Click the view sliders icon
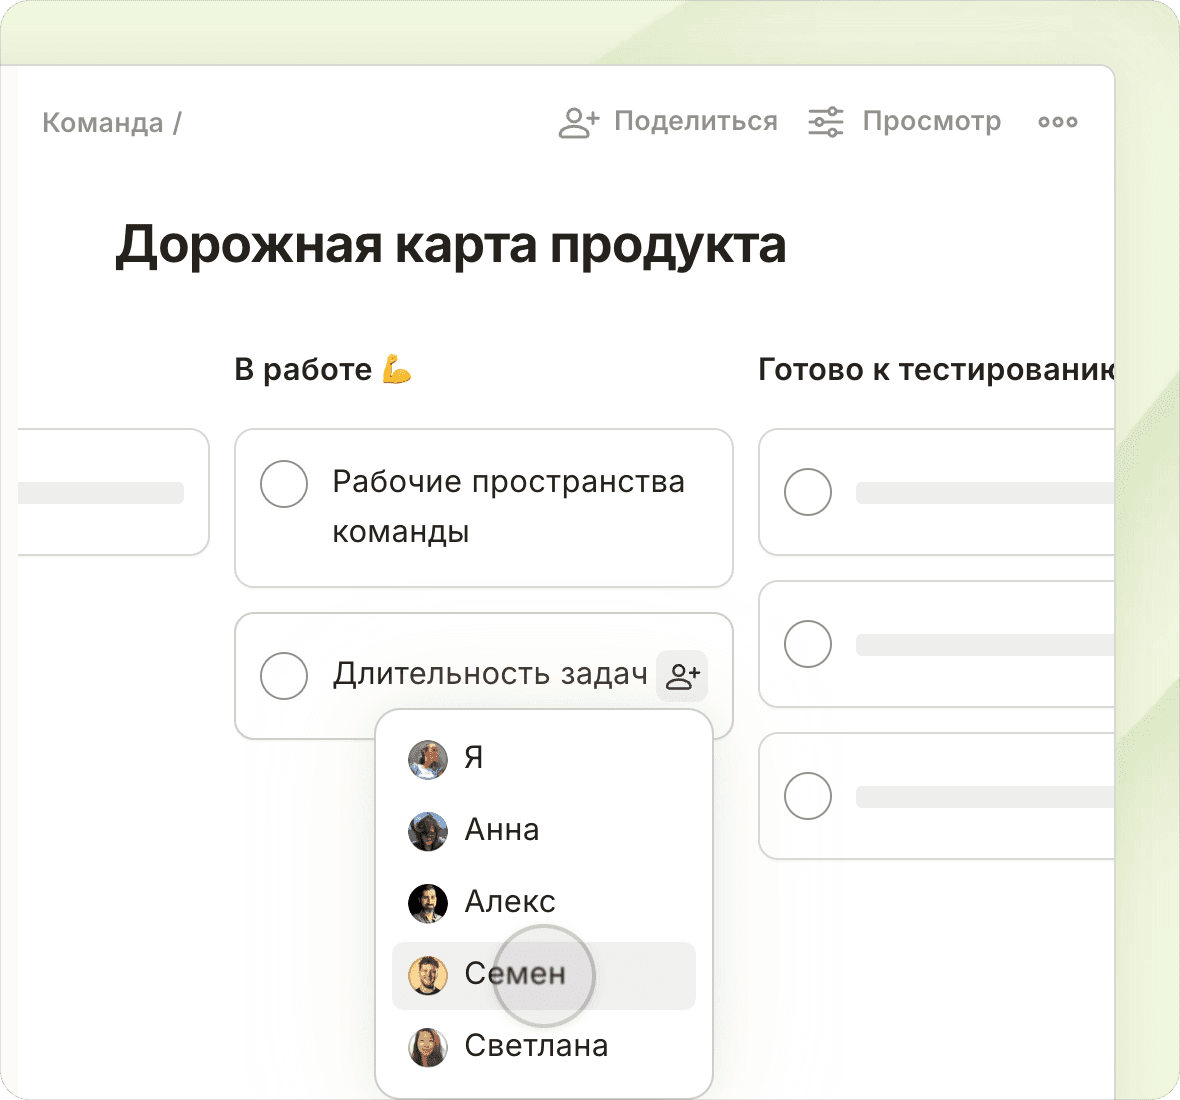1180x1100 pixels. 826,122
